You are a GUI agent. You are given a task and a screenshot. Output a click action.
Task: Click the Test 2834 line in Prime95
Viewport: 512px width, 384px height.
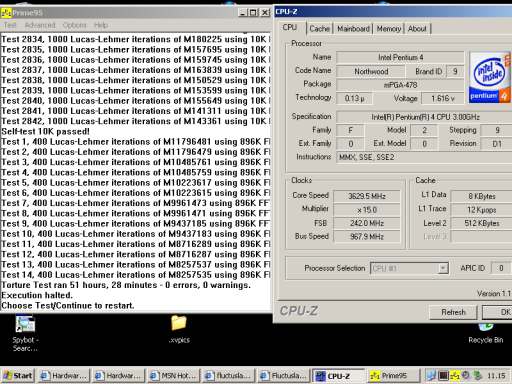[135, 39]
